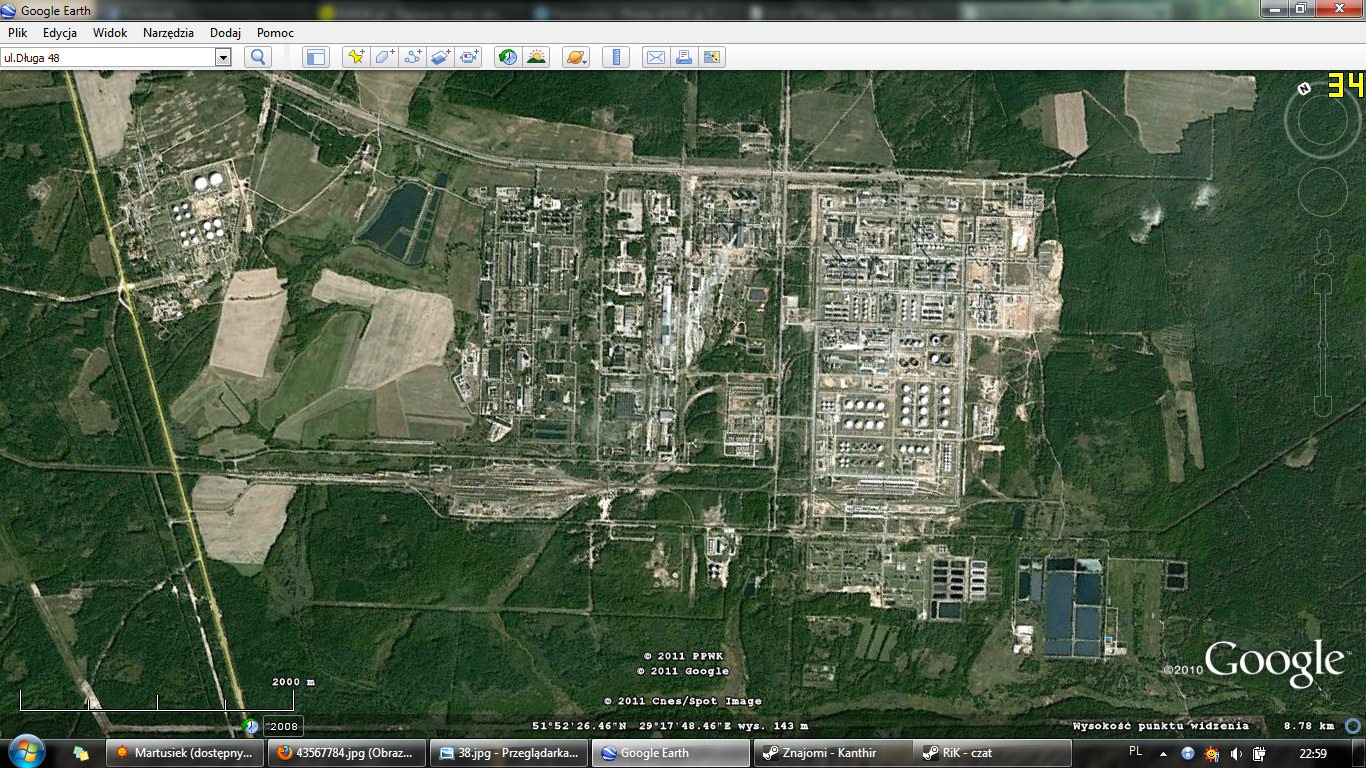Switch to 38.jpg taskbar window

[x=508, y=753]
